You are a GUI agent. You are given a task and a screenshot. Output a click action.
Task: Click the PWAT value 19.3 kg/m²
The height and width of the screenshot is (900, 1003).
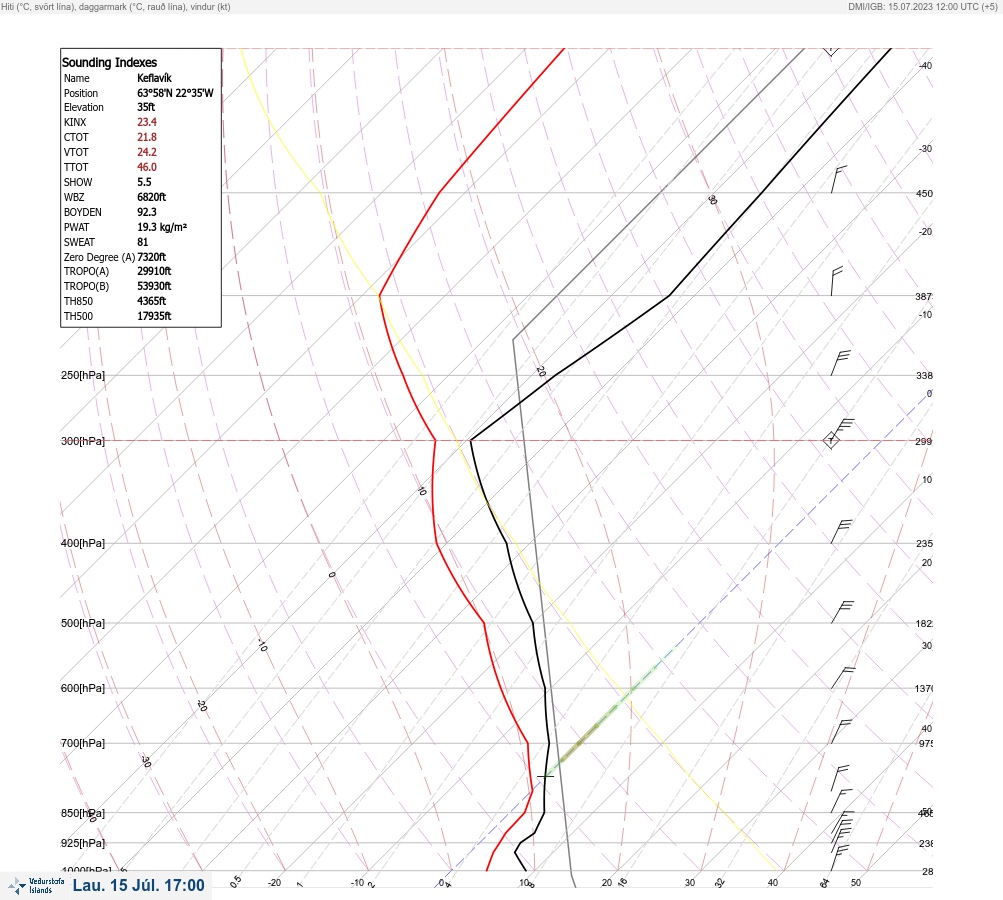162,227
